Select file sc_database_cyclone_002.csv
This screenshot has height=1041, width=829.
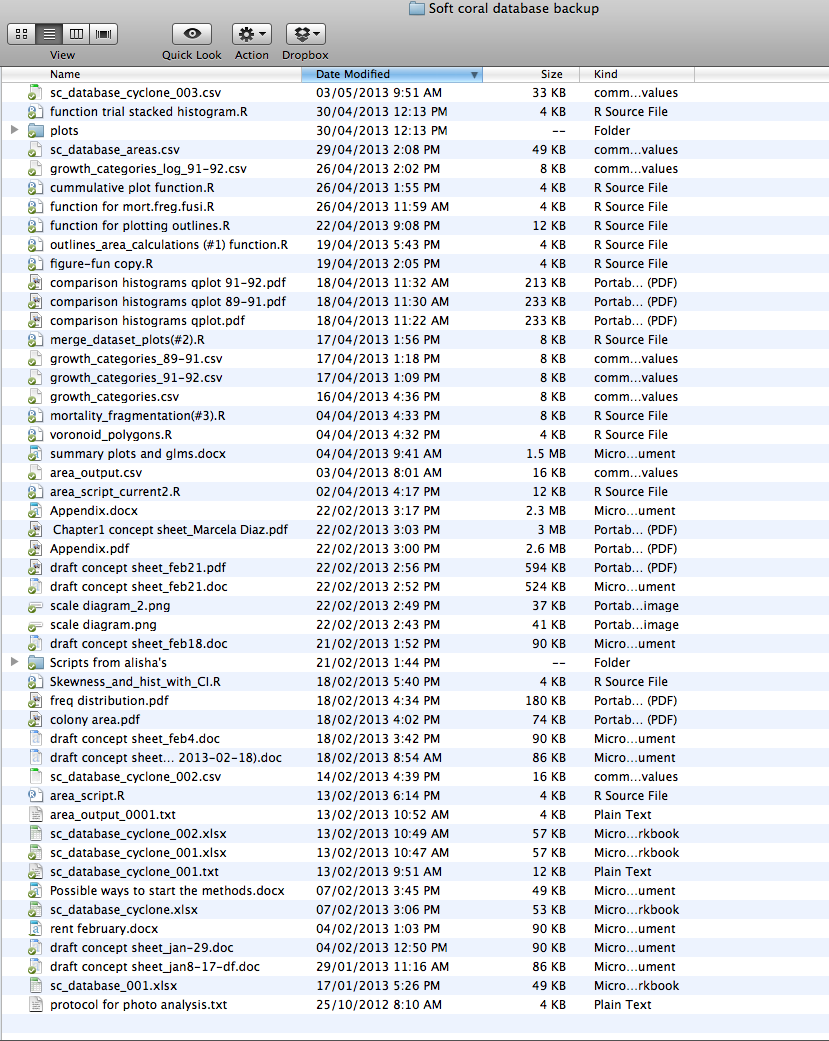click(135, 777)
